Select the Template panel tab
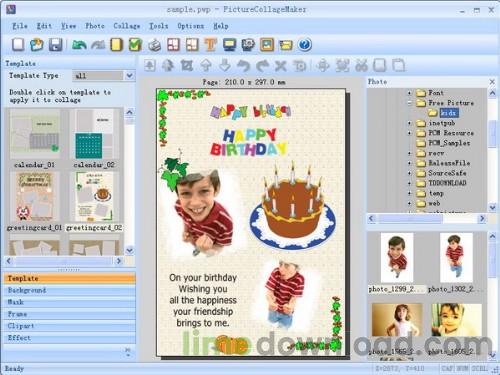 [70, 278]
